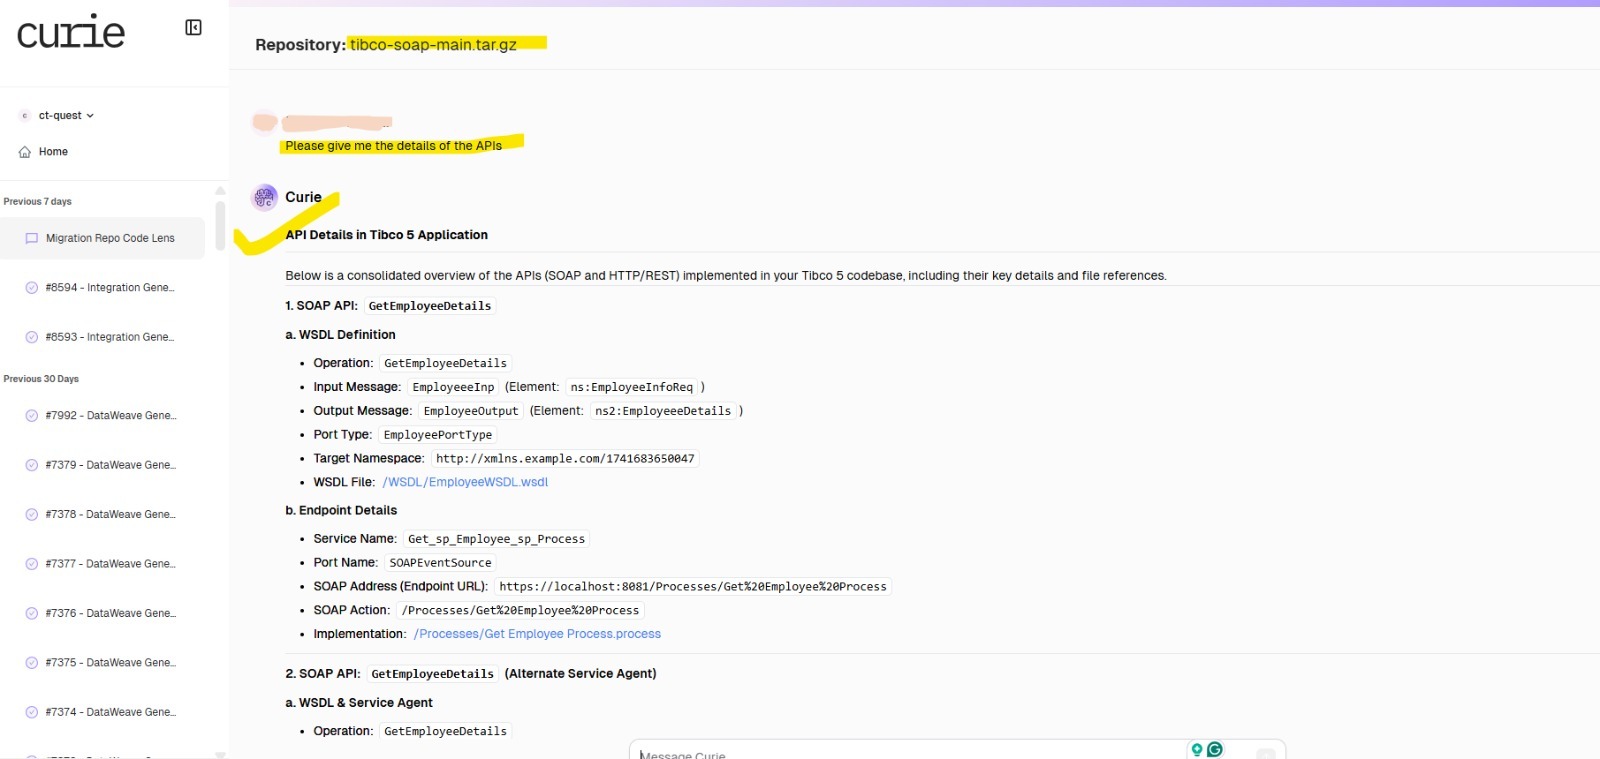Click the 'Previous 7 days' section label
The height and width of the screenshot is (759, 1600).
pos(38,202)
